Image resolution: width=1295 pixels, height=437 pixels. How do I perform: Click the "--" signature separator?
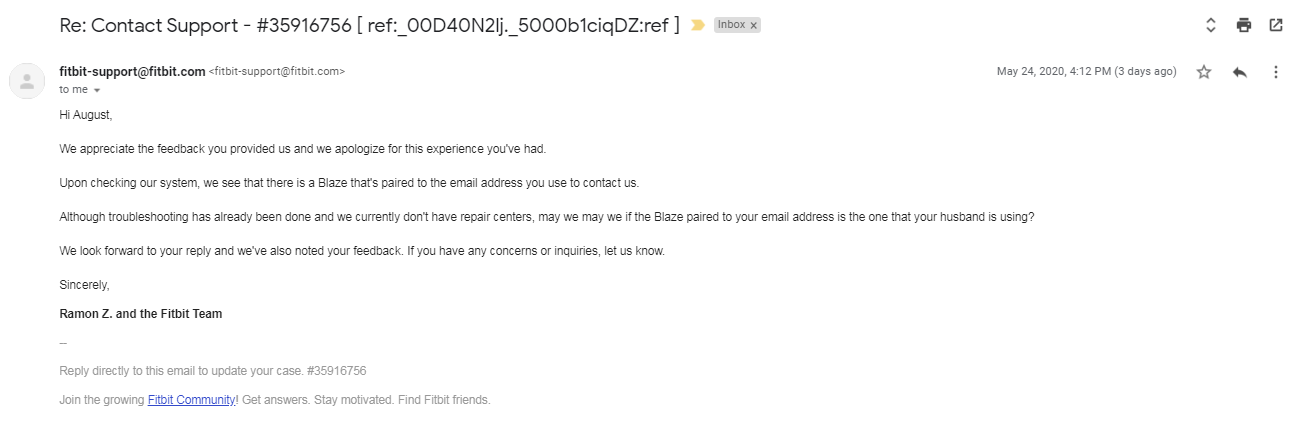63,343
